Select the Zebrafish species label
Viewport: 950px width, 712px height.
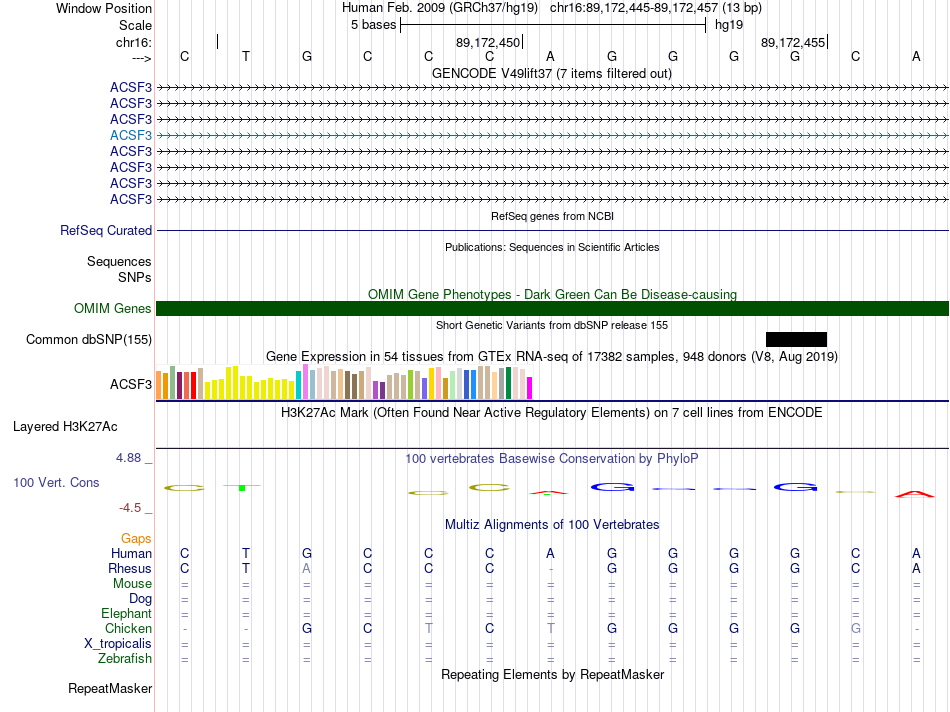[125, 658]
